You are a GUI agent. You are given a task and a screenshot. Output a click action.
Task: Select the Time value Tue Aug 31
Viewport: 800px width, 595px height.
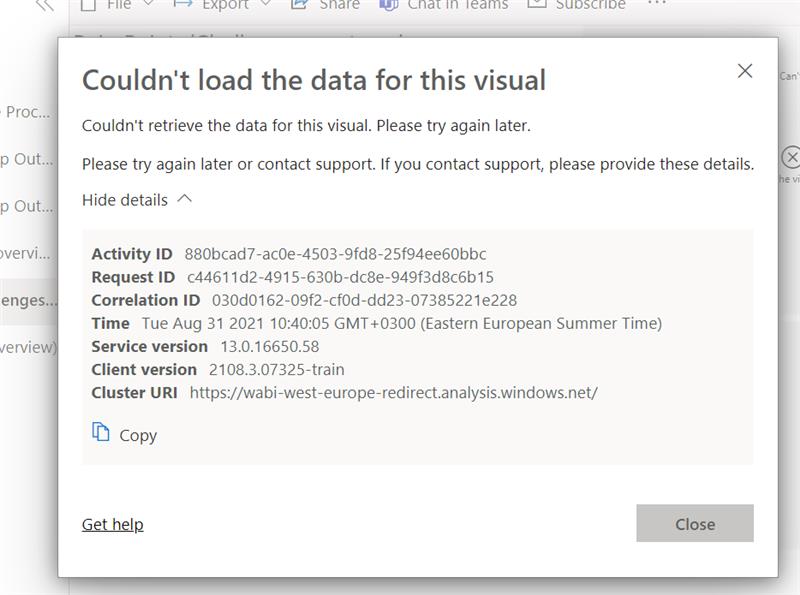[402, 324]
